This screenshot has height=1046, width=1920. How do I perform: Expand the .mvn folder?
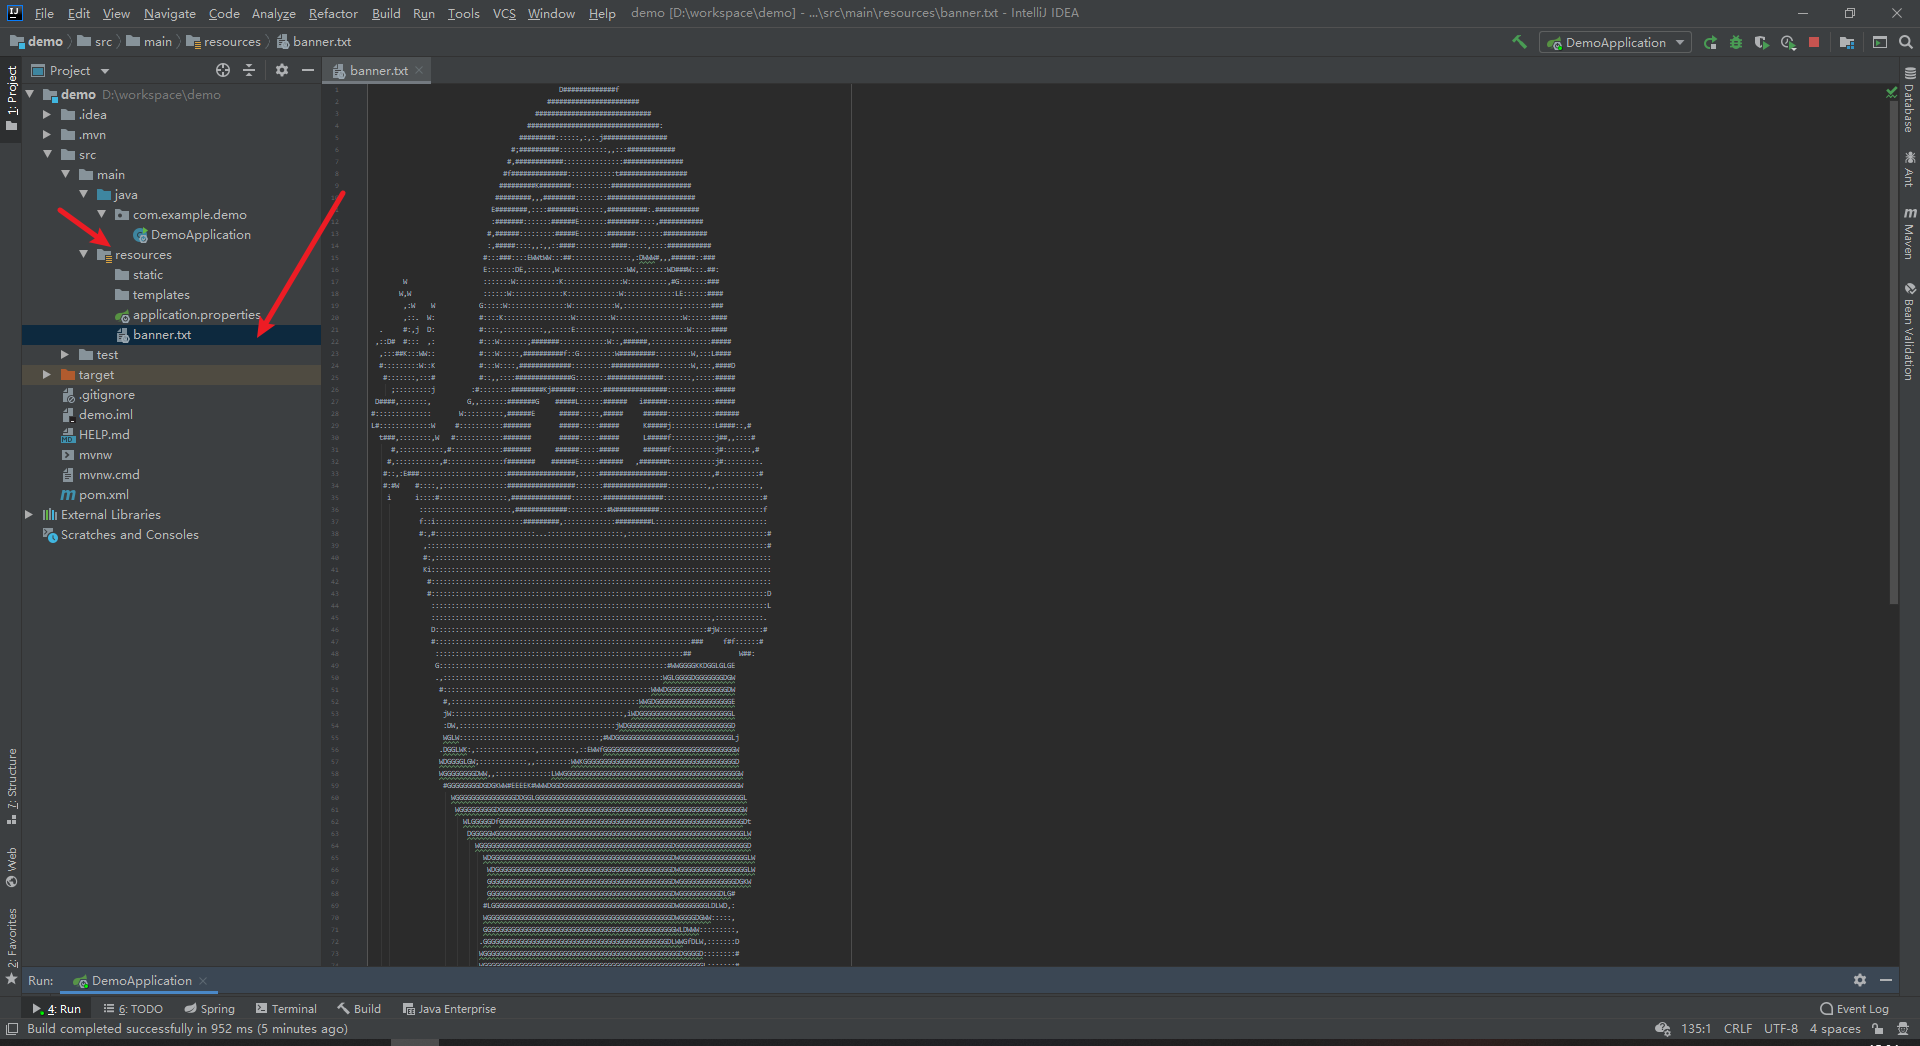click(x=47, y=134)
